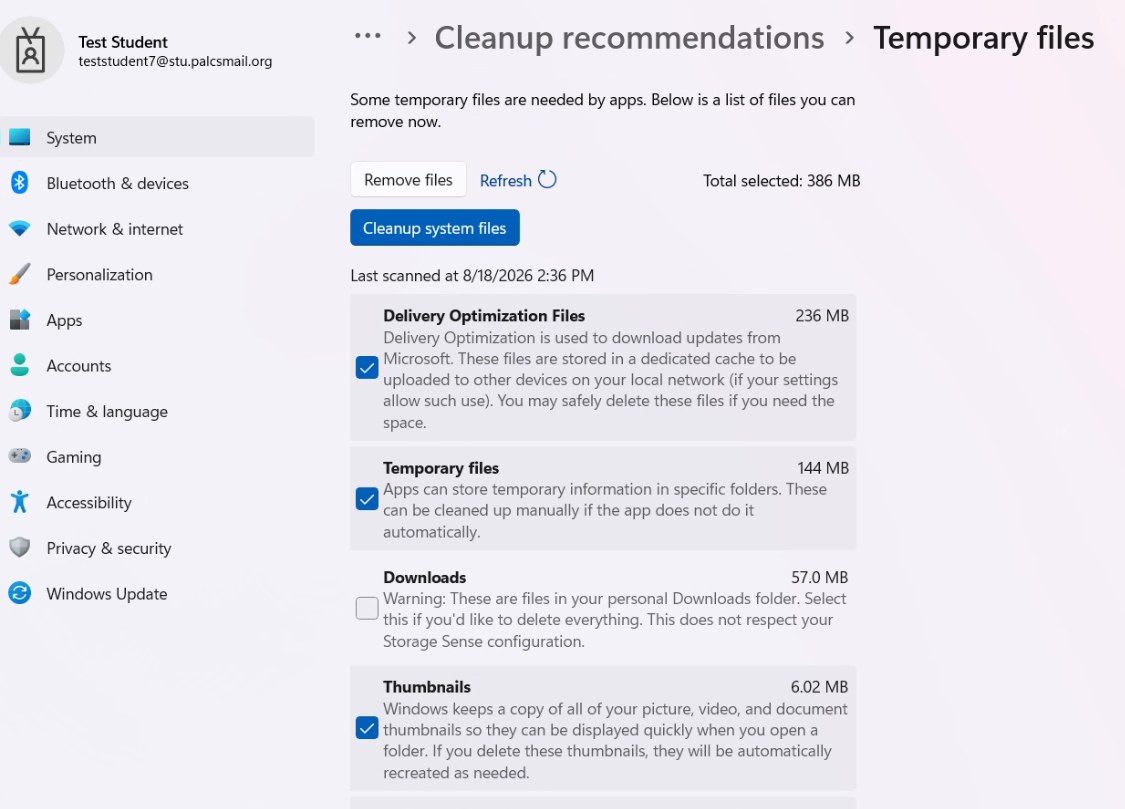1125x809 pixels.
Task: Open the Time & language globe icon
Action: coord(19,411)
